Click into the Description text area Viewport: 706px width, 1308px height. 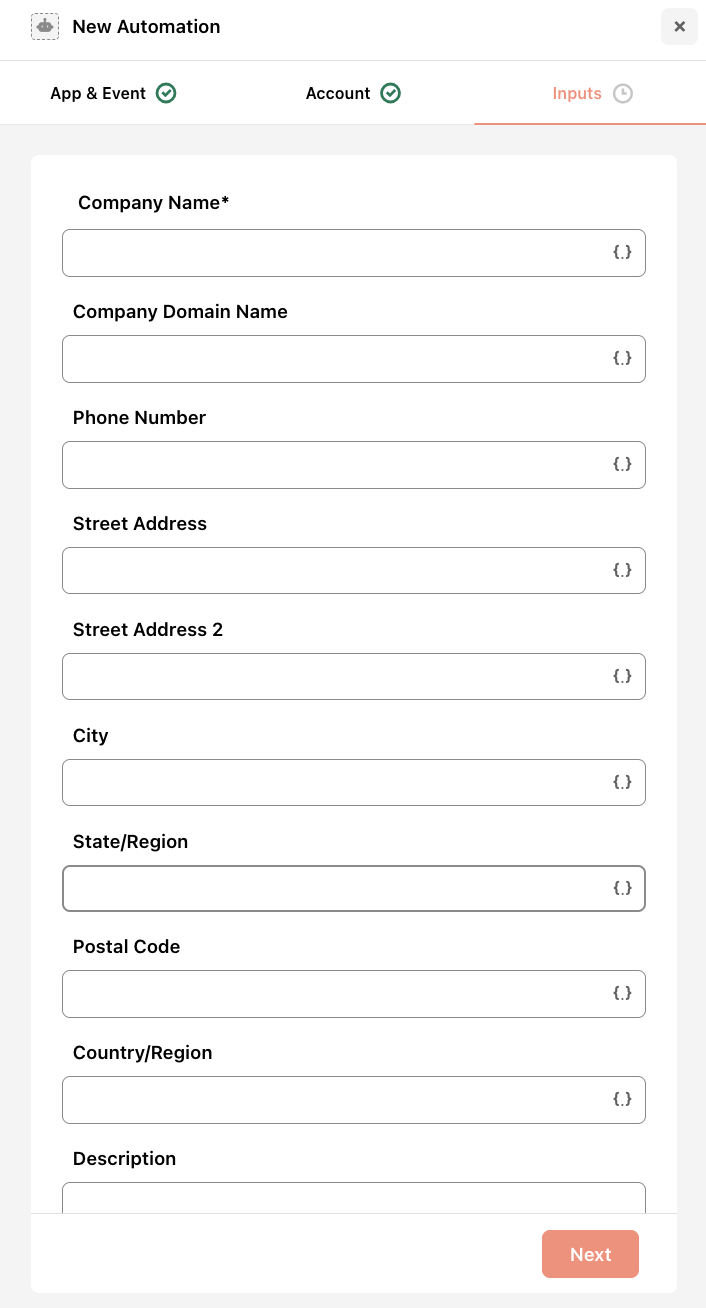tap(354, 1198)
